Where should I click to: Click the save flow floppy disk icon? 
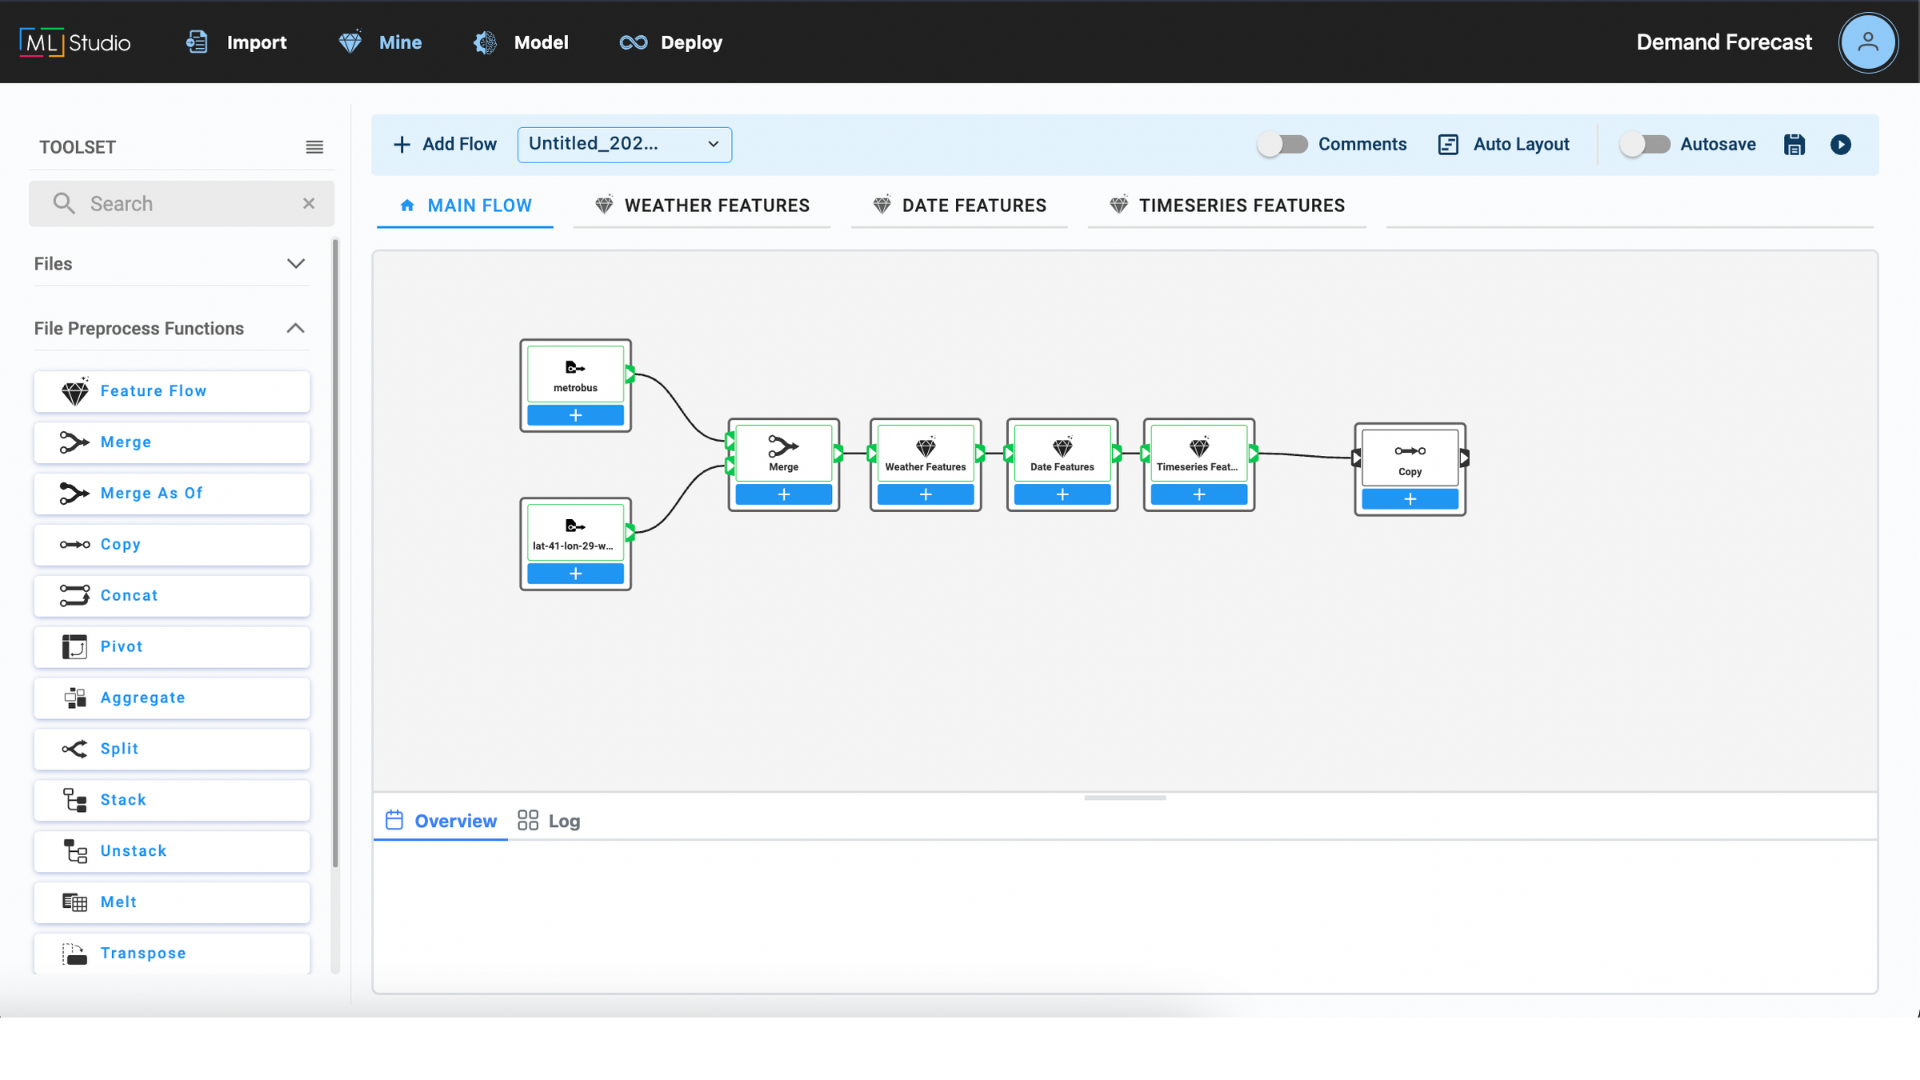pos(1794,145)
